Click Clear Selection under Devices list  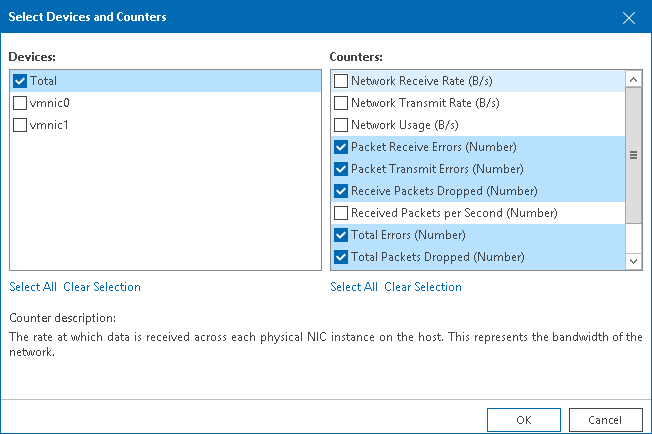[x=102, y=287]
